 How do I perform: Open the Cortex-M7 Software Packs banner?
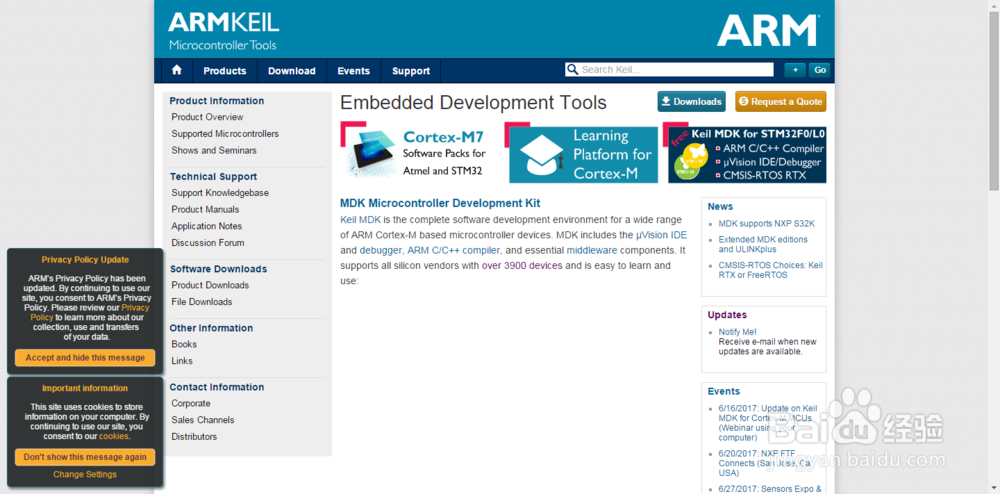coord(418,152)
